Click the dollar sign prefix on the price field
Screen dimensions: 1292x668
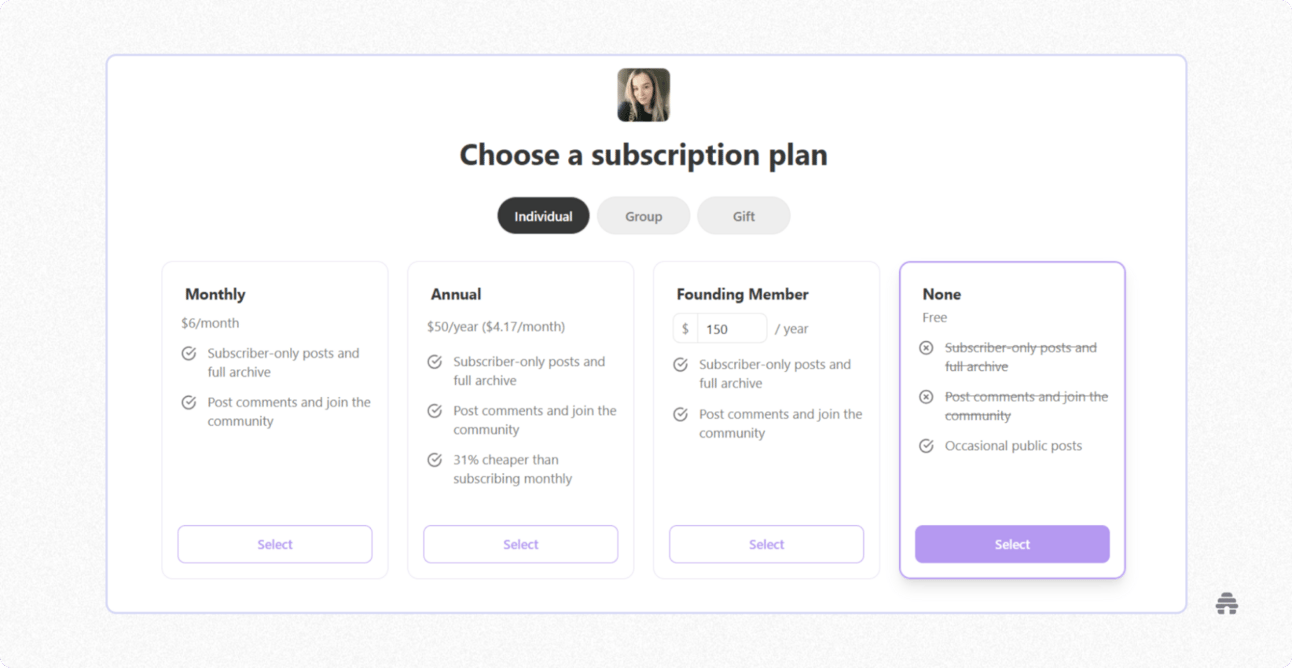[686, 328]
